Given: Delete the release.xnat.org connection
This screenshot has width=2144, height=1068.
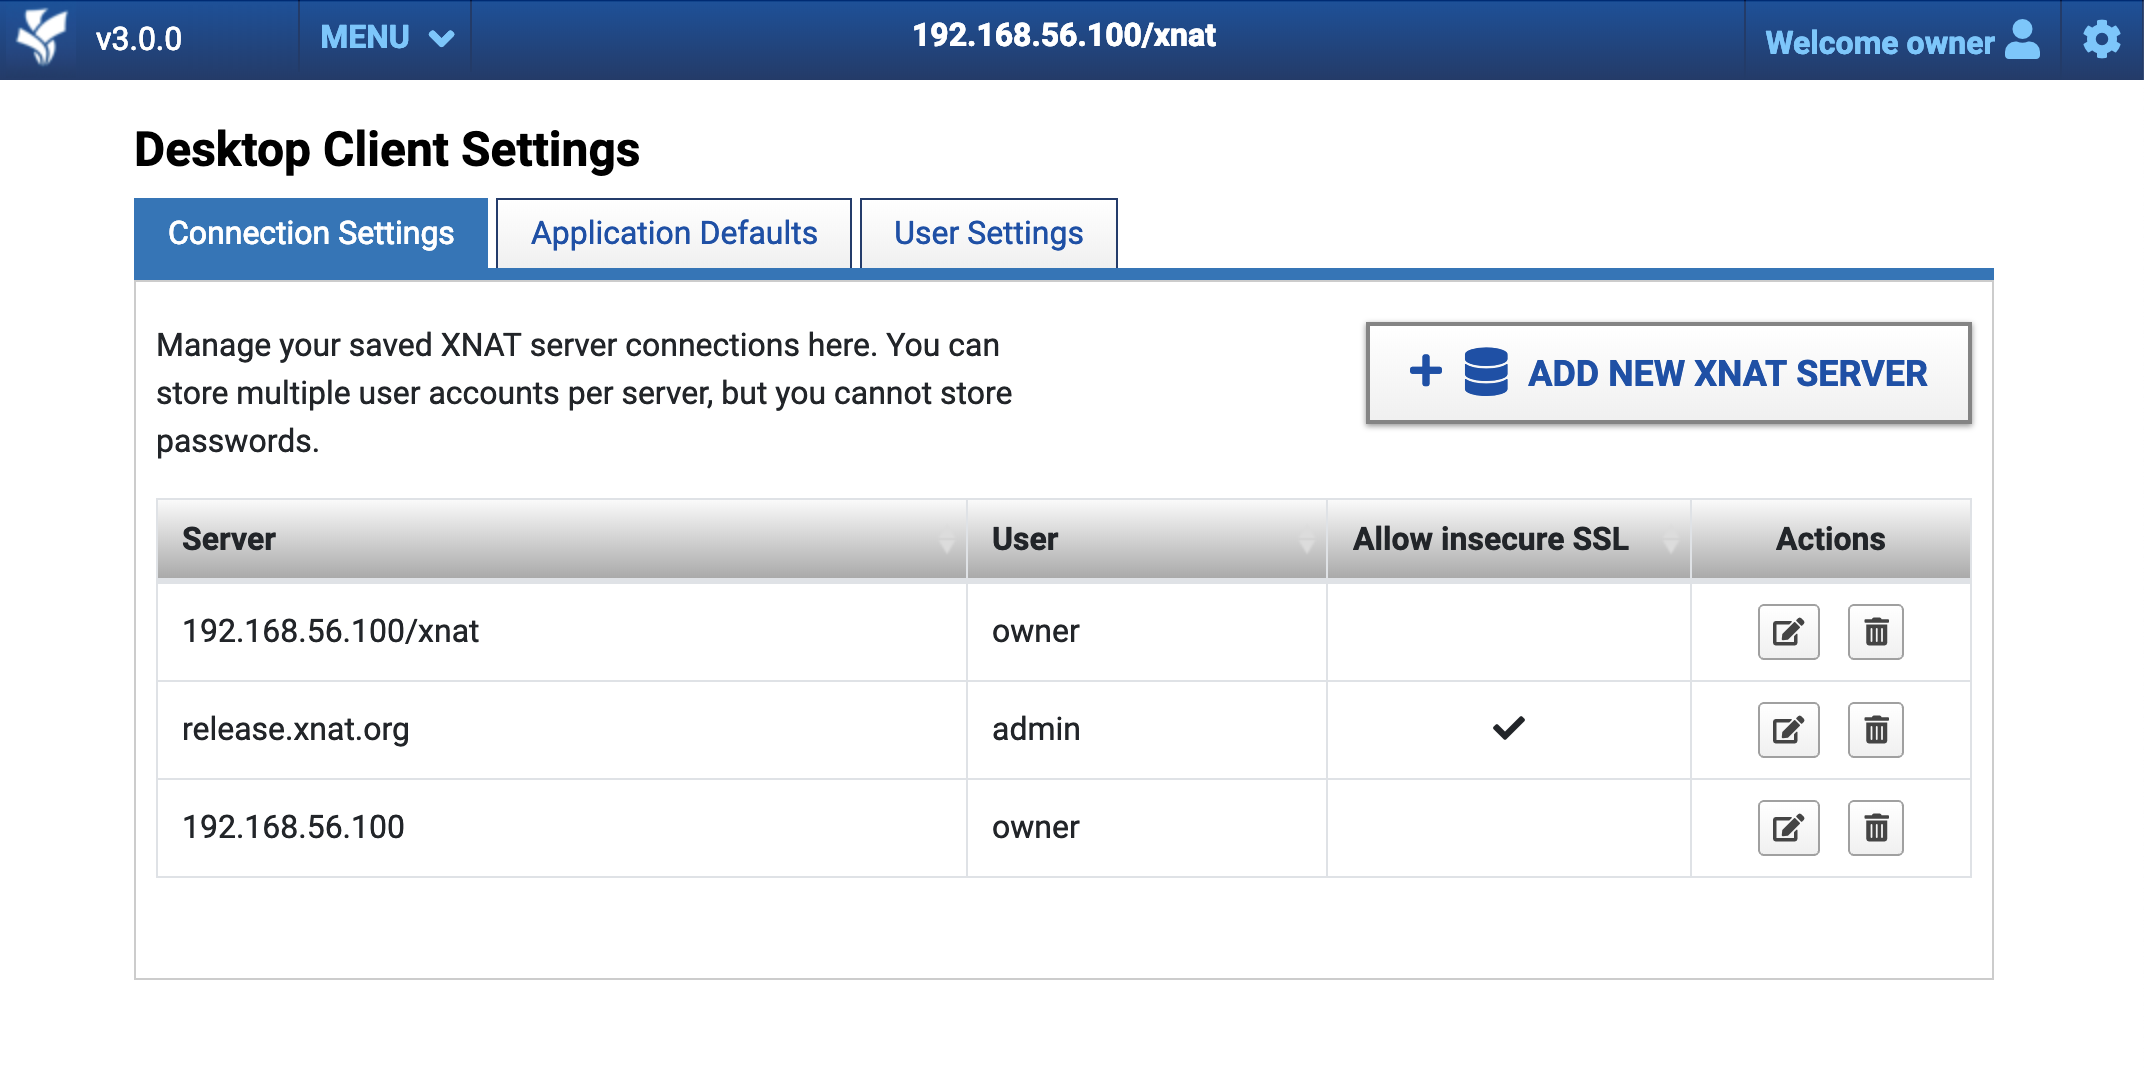Looking at the screenshot, I should pos(1875,730).
